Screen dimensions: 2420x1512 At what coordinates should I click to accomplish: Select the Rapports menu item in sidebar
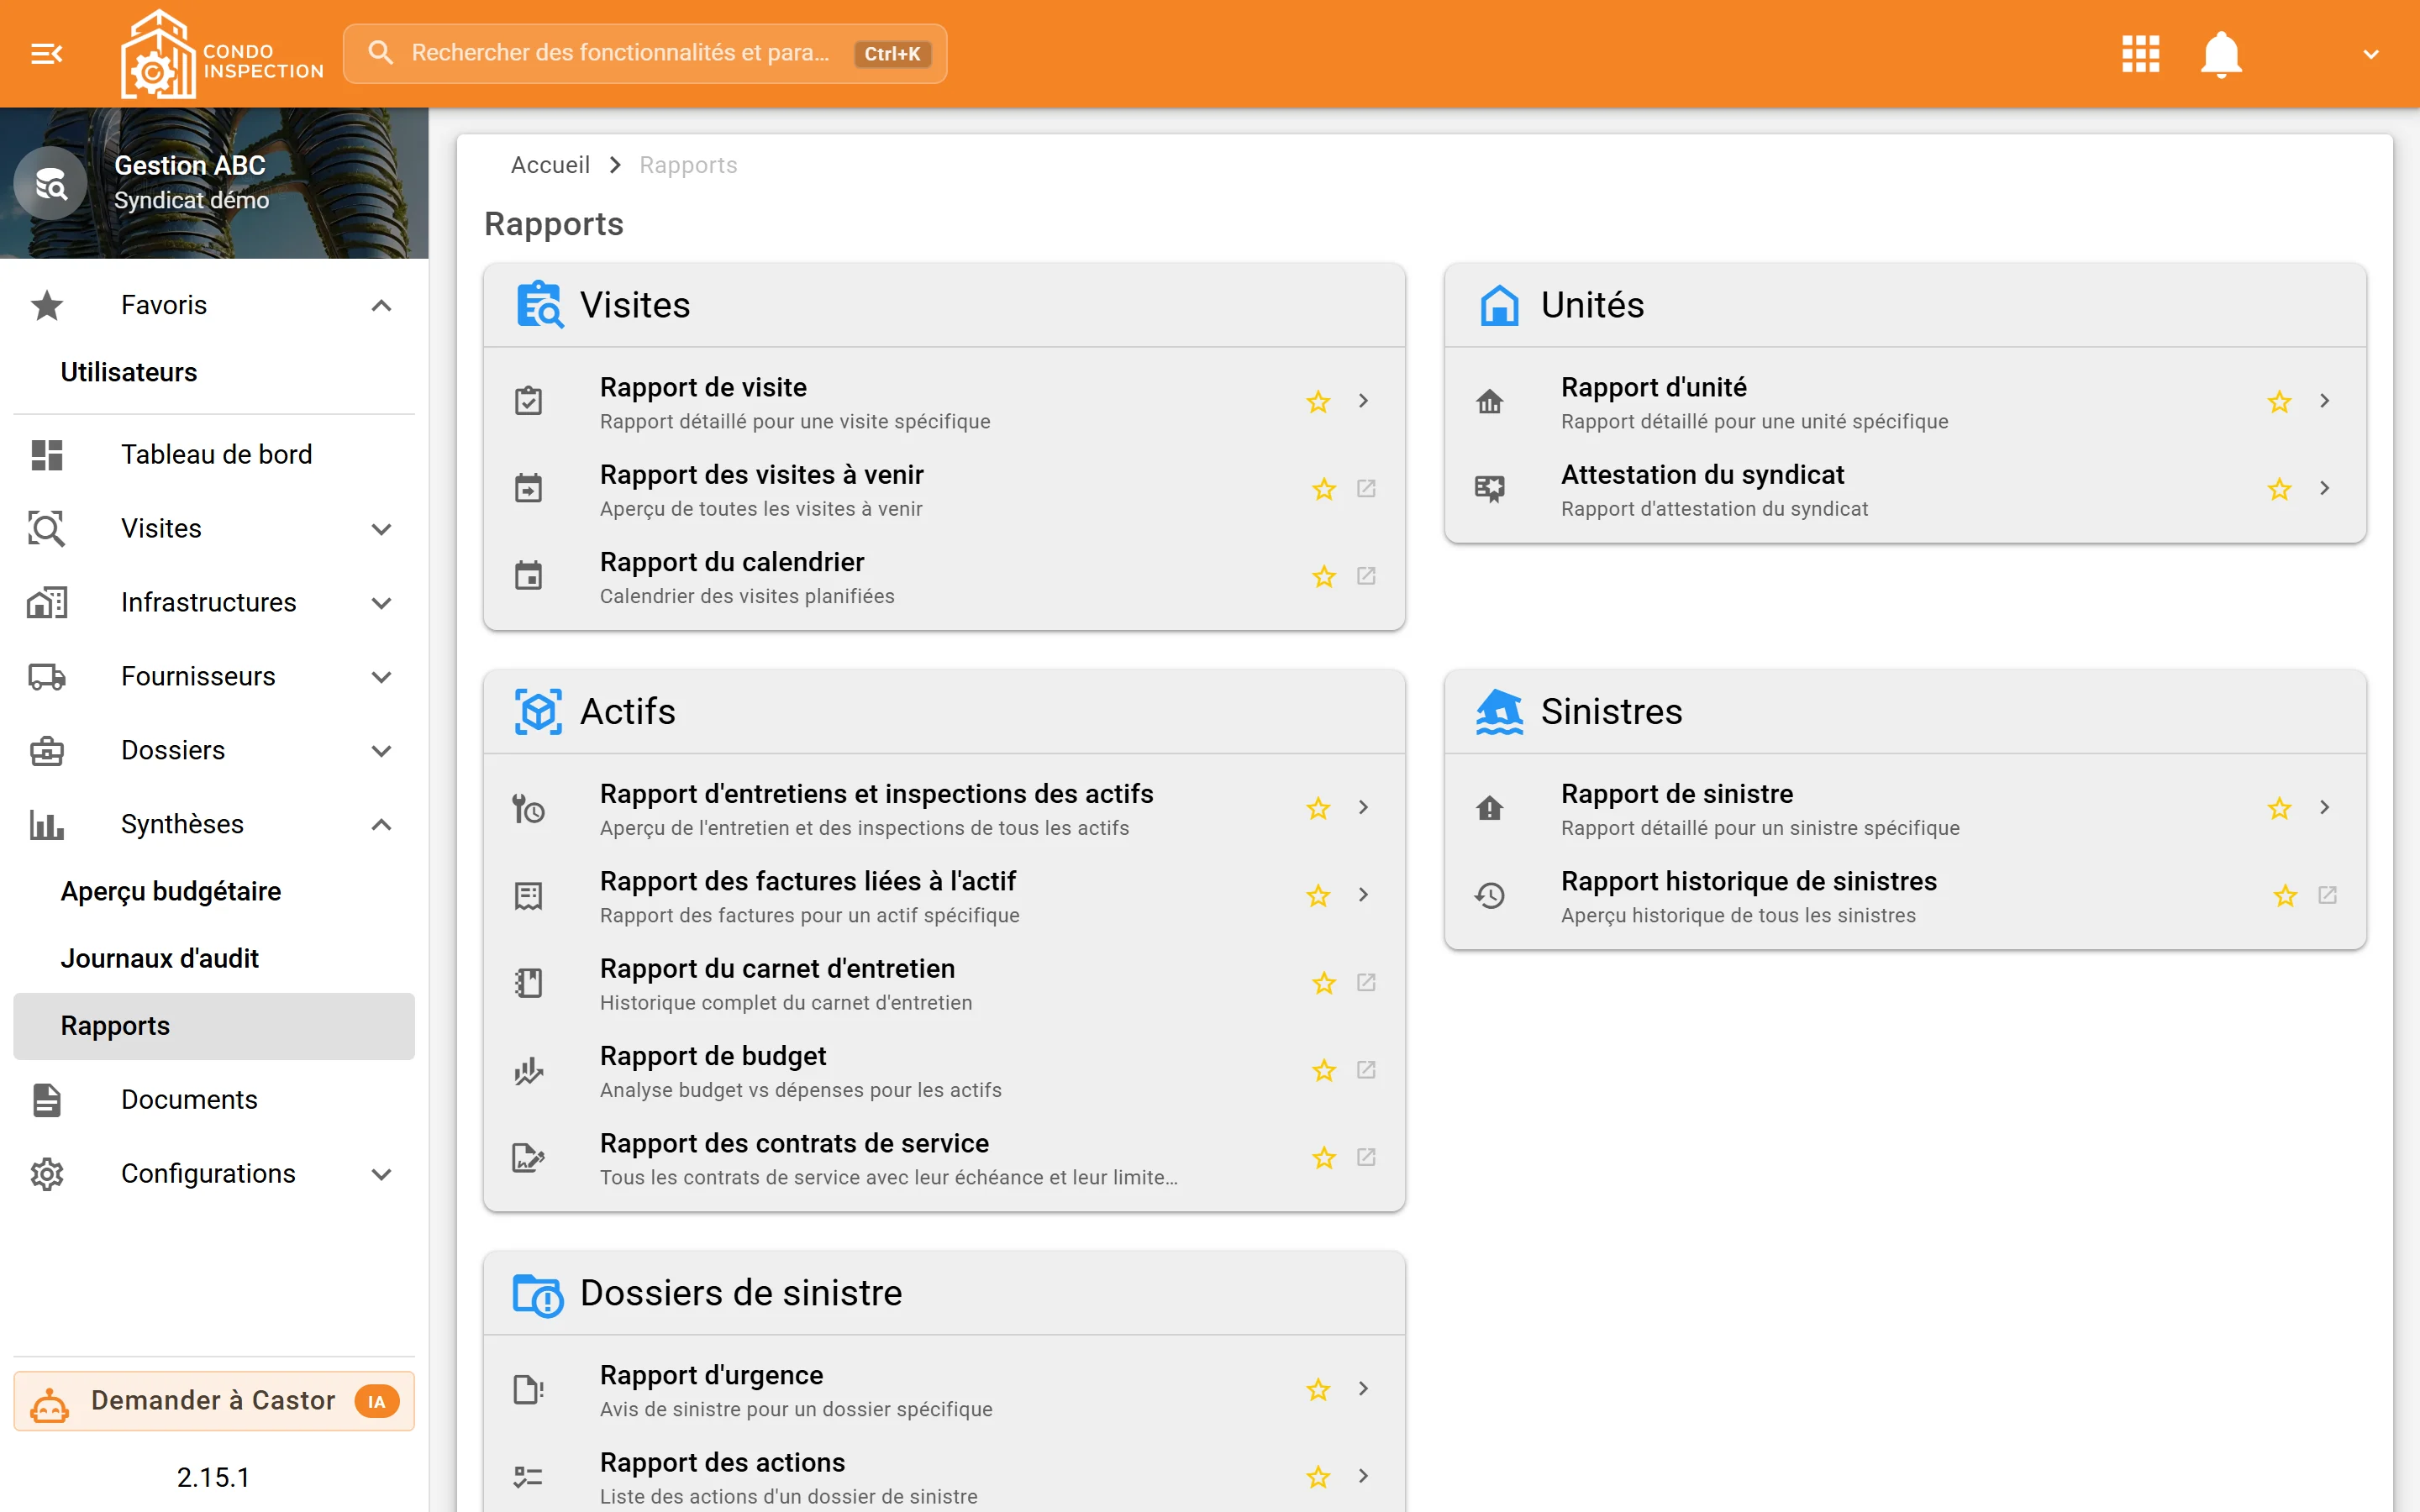click(214, 1026)
